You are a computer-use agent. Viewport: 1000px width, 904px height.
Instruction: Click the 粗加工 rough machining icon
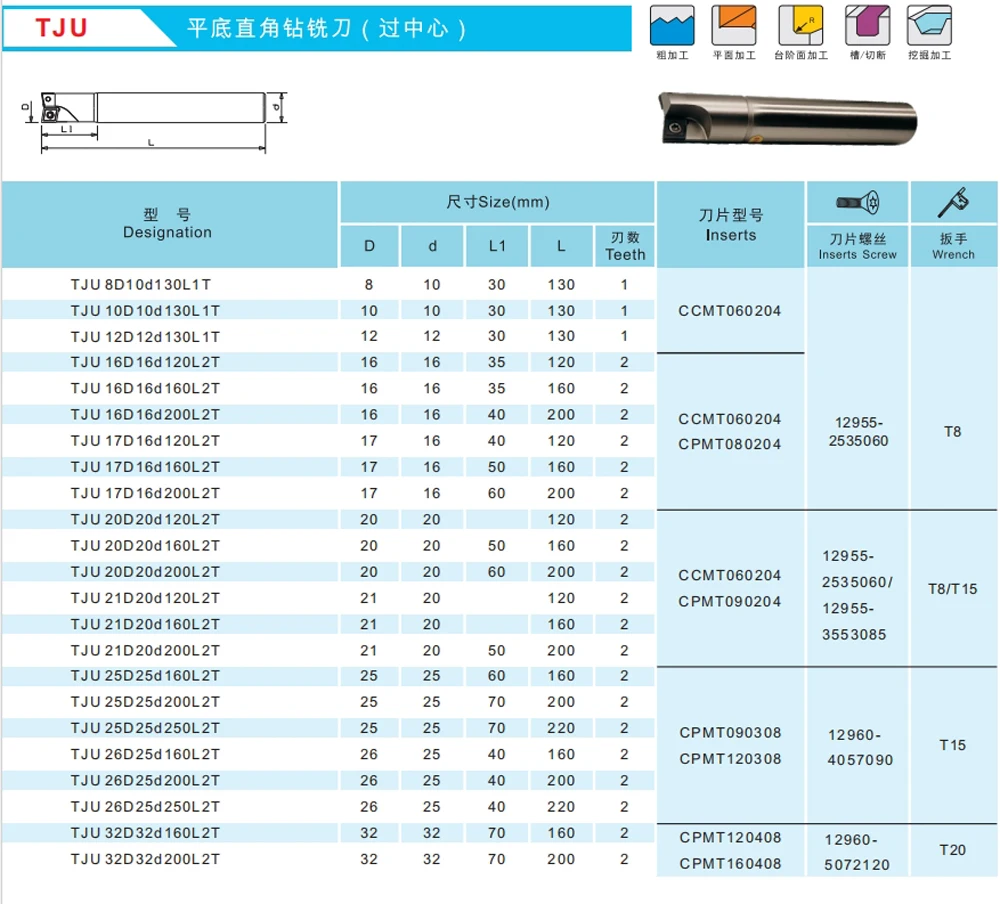[x=672, y=26]
